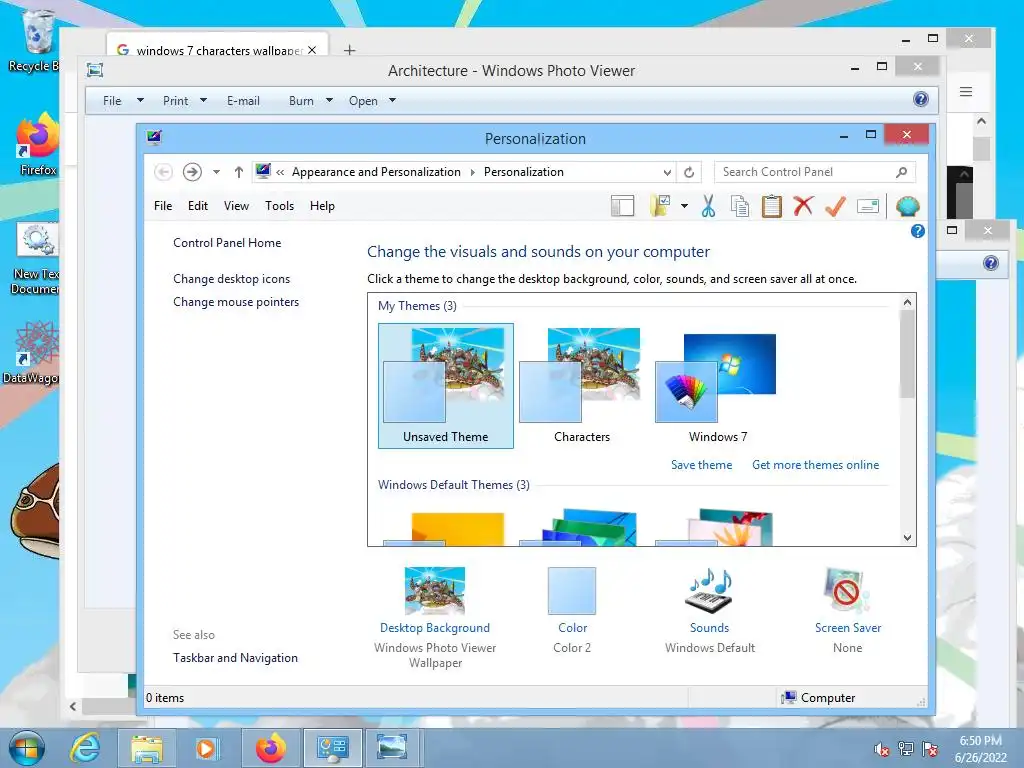Image resolution: width=1024 pixels, height=768 pixels.
Task: Select the Windows 7 theme
Action: (717, 386)
